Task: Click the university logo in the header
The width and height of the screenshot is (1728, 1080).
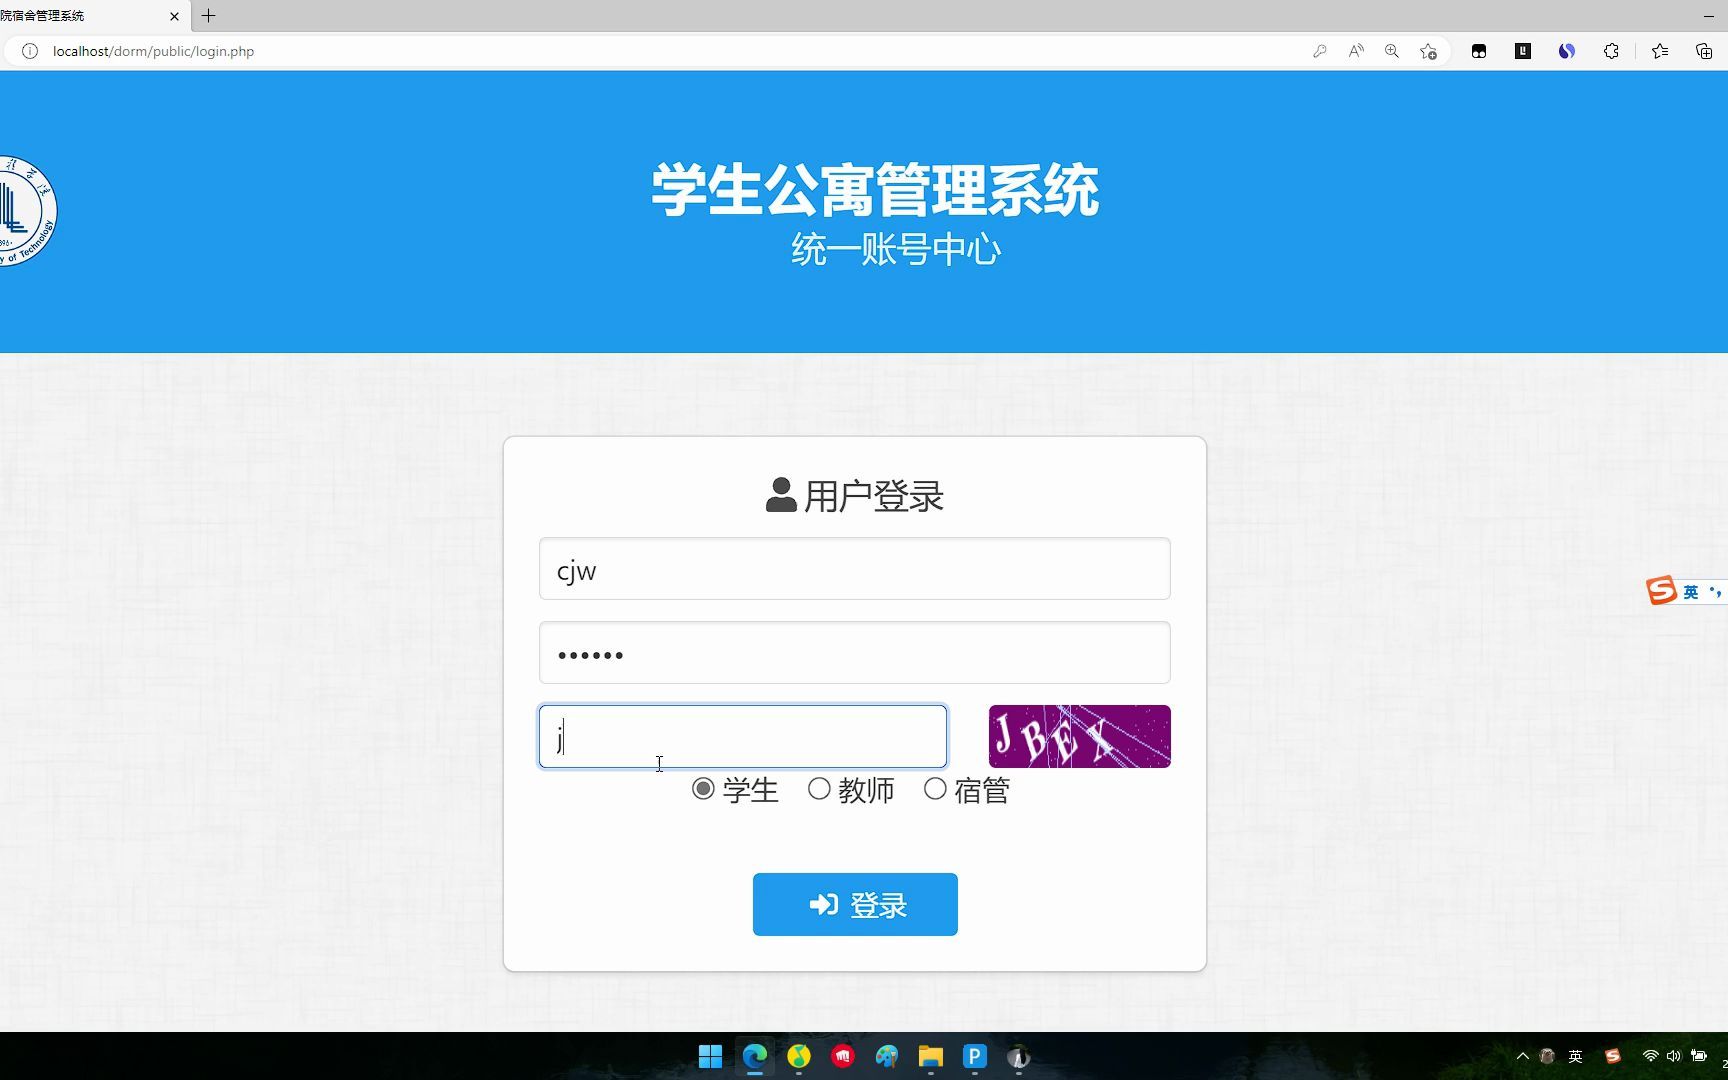Action: click(27, 210)
